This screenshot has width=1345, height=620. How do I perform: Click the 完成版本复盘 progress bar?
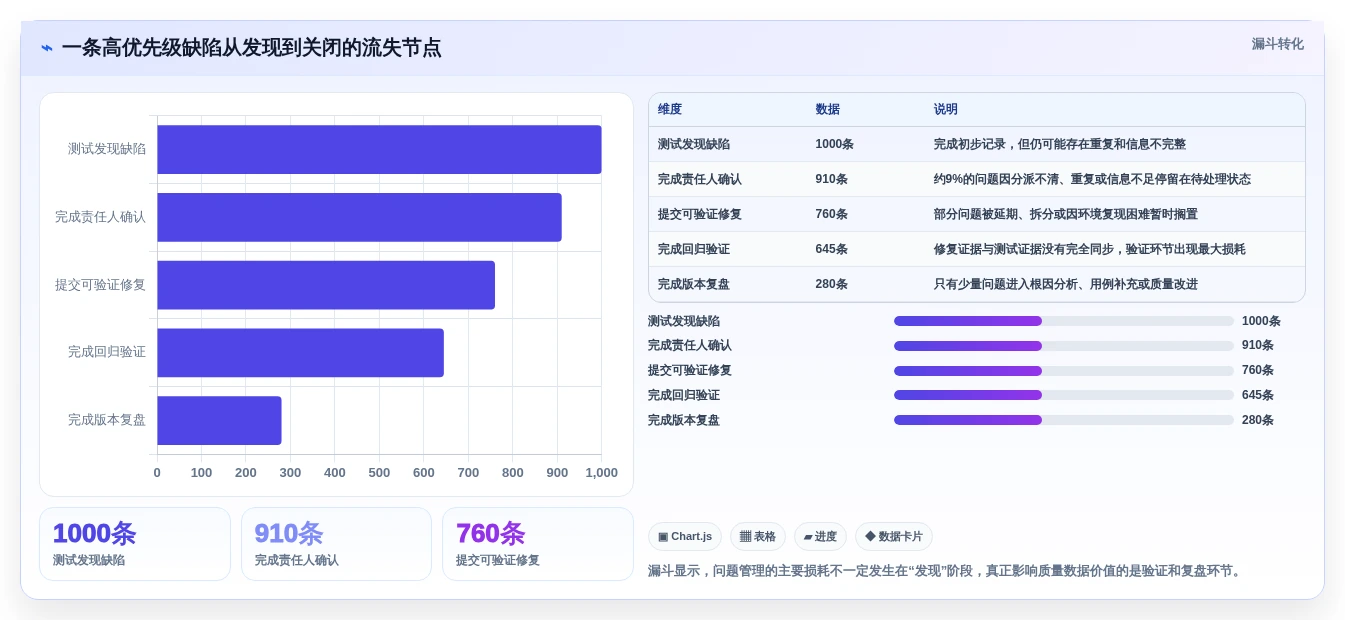[1063, 420]
